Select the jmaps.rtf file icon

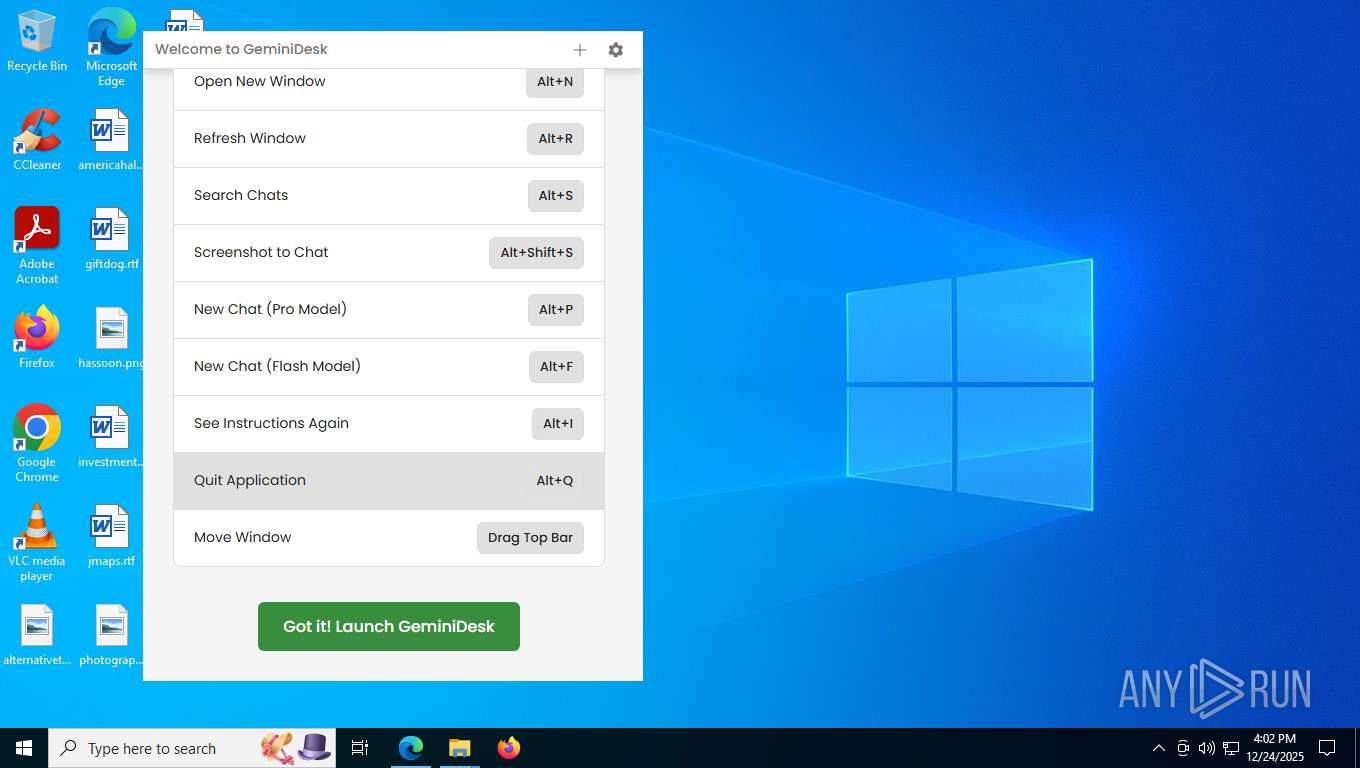pyautogui.click(x=111, y=536)
